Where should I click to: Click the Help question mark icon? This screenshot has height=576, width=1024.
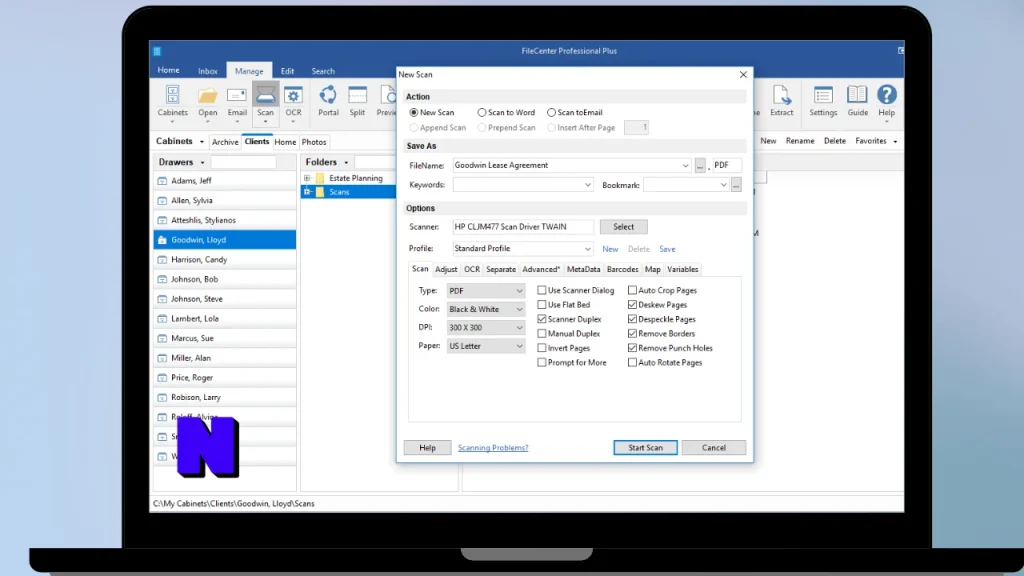(886, 95)
